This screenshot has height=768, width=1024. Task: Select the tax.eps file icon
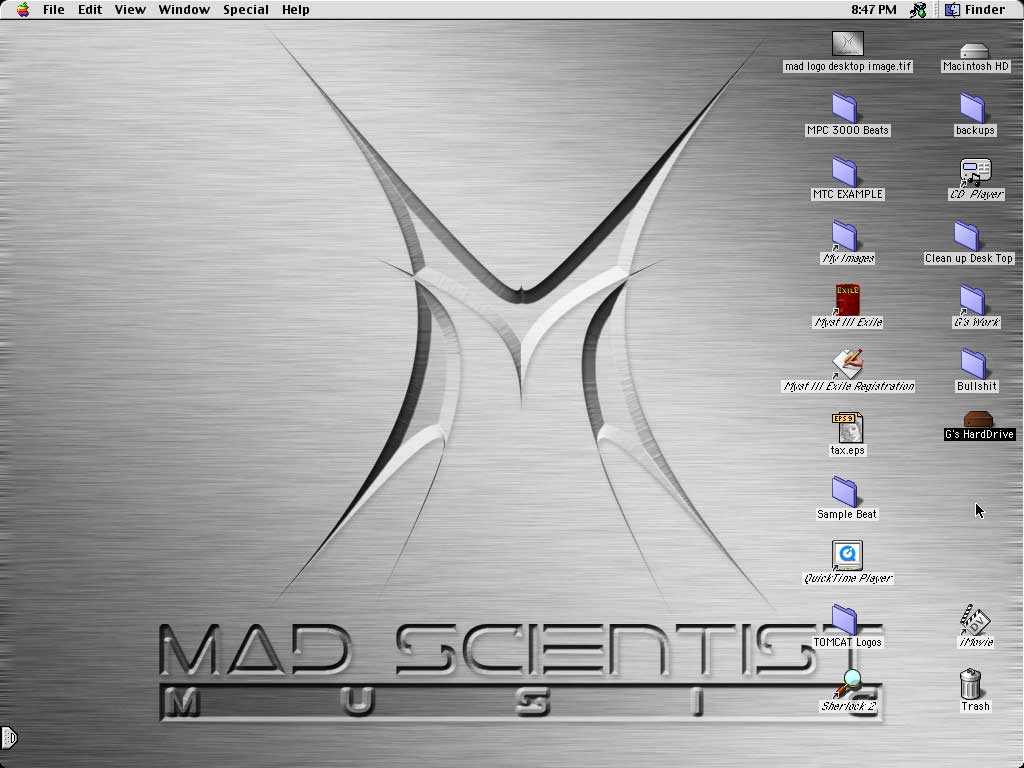(x=847, y=427)
